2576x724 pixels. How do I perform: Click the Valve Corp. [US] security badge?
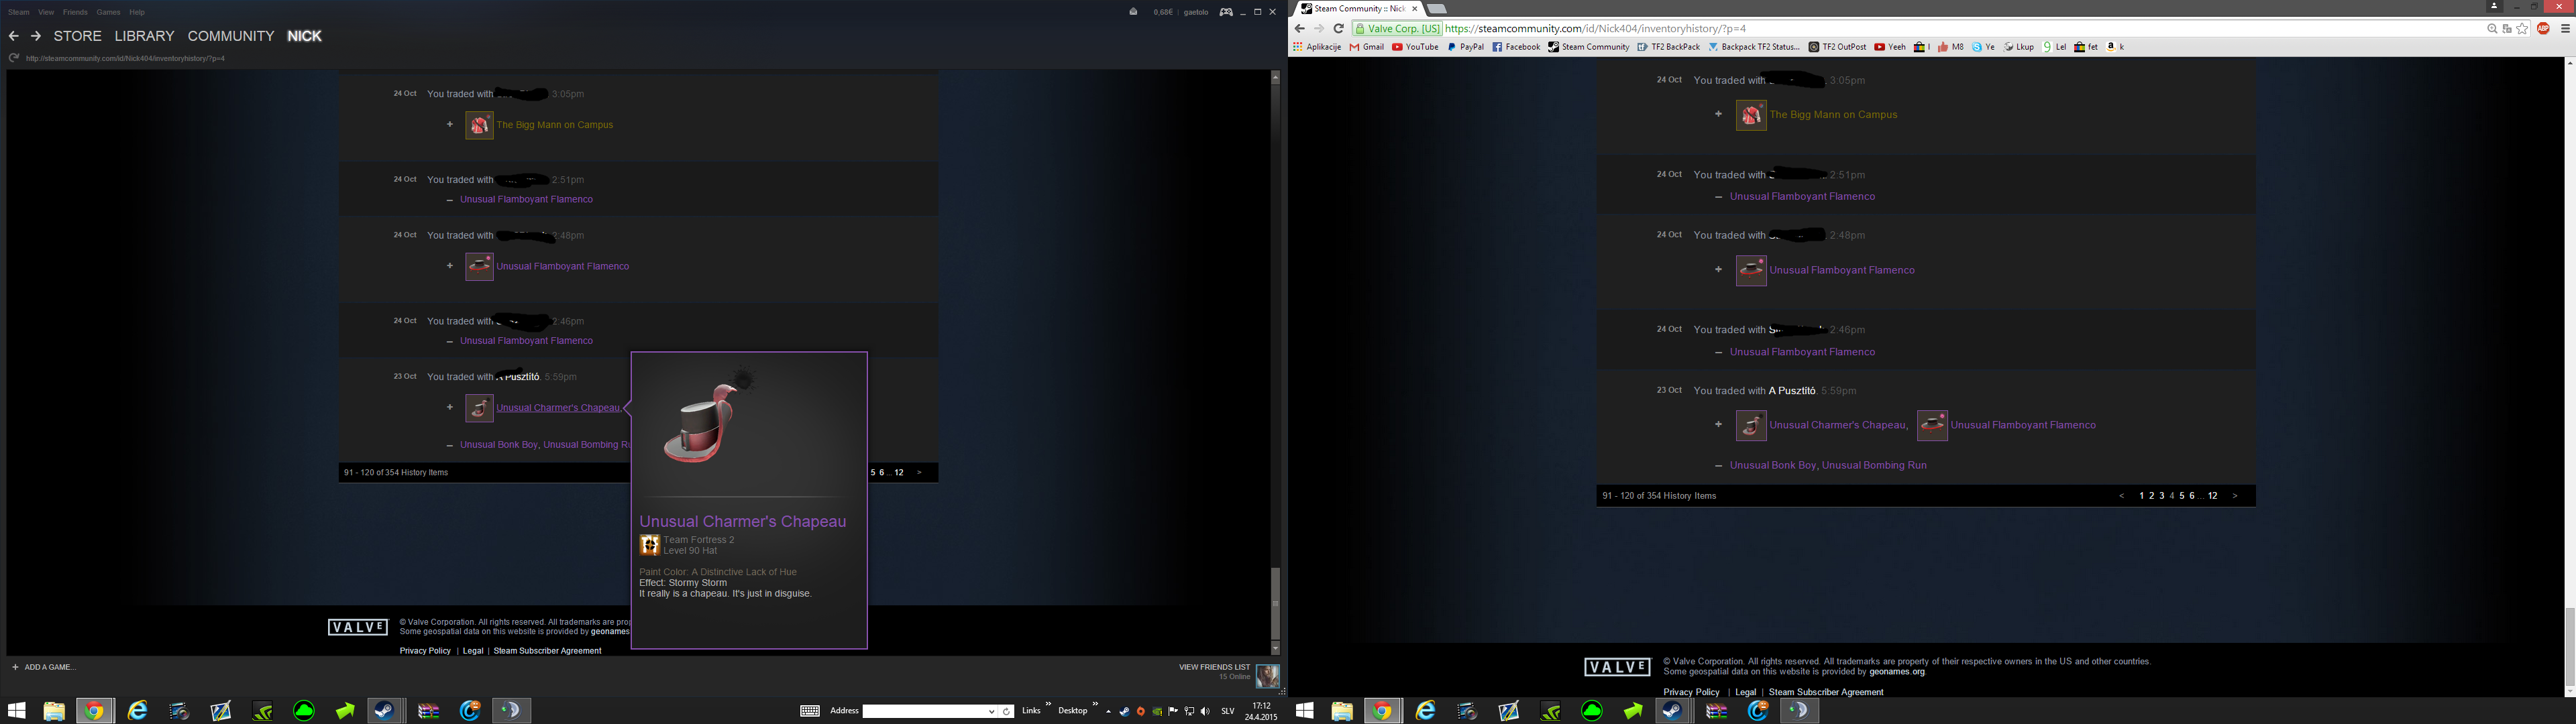(x=1397, y=29)
